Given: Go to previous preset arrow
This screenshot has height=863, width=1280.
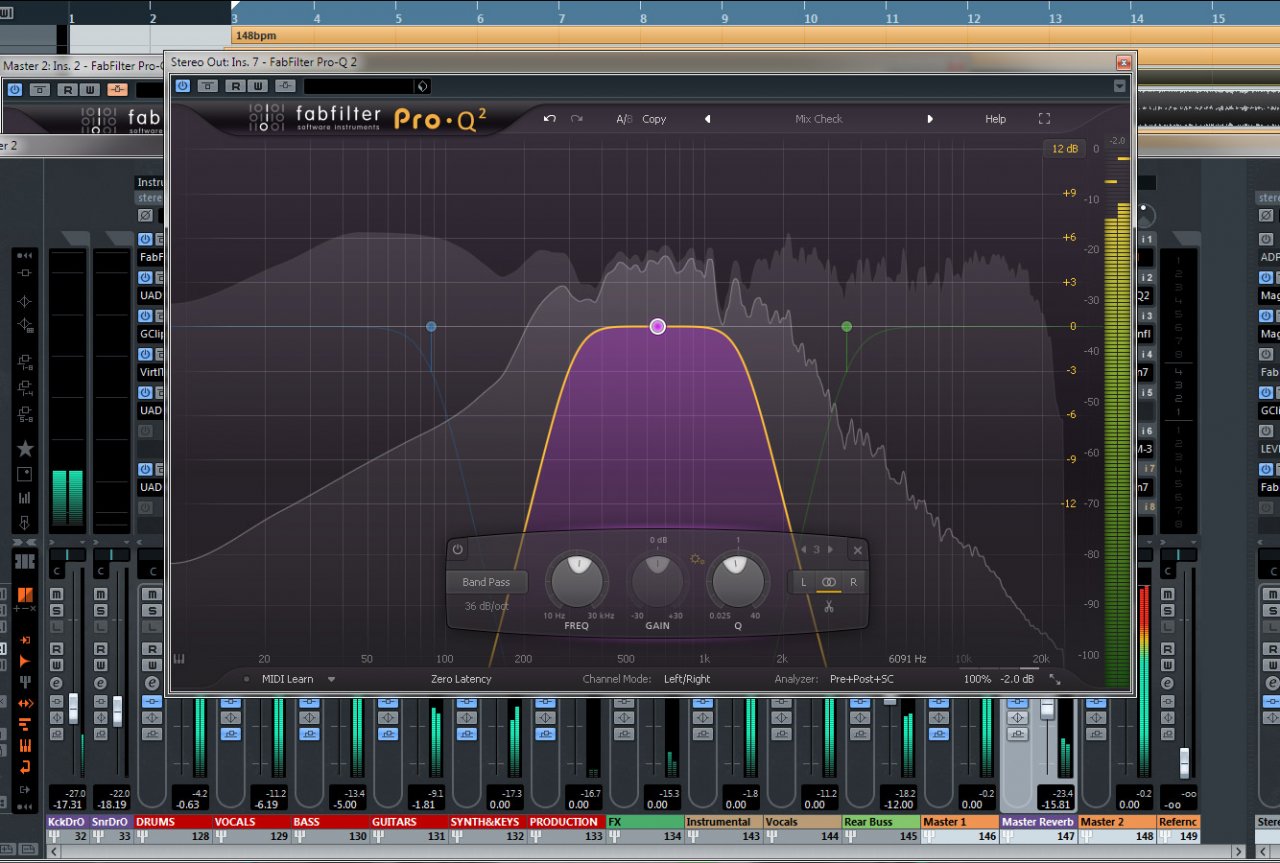Looking at the screenshot, I should click(707, 119).
